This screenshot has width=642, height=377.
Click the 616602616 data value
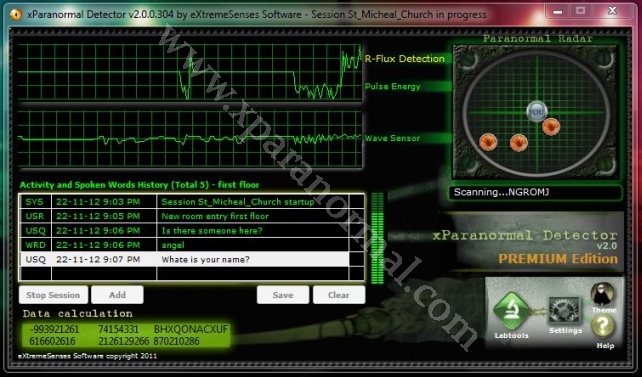coord(52,341)
